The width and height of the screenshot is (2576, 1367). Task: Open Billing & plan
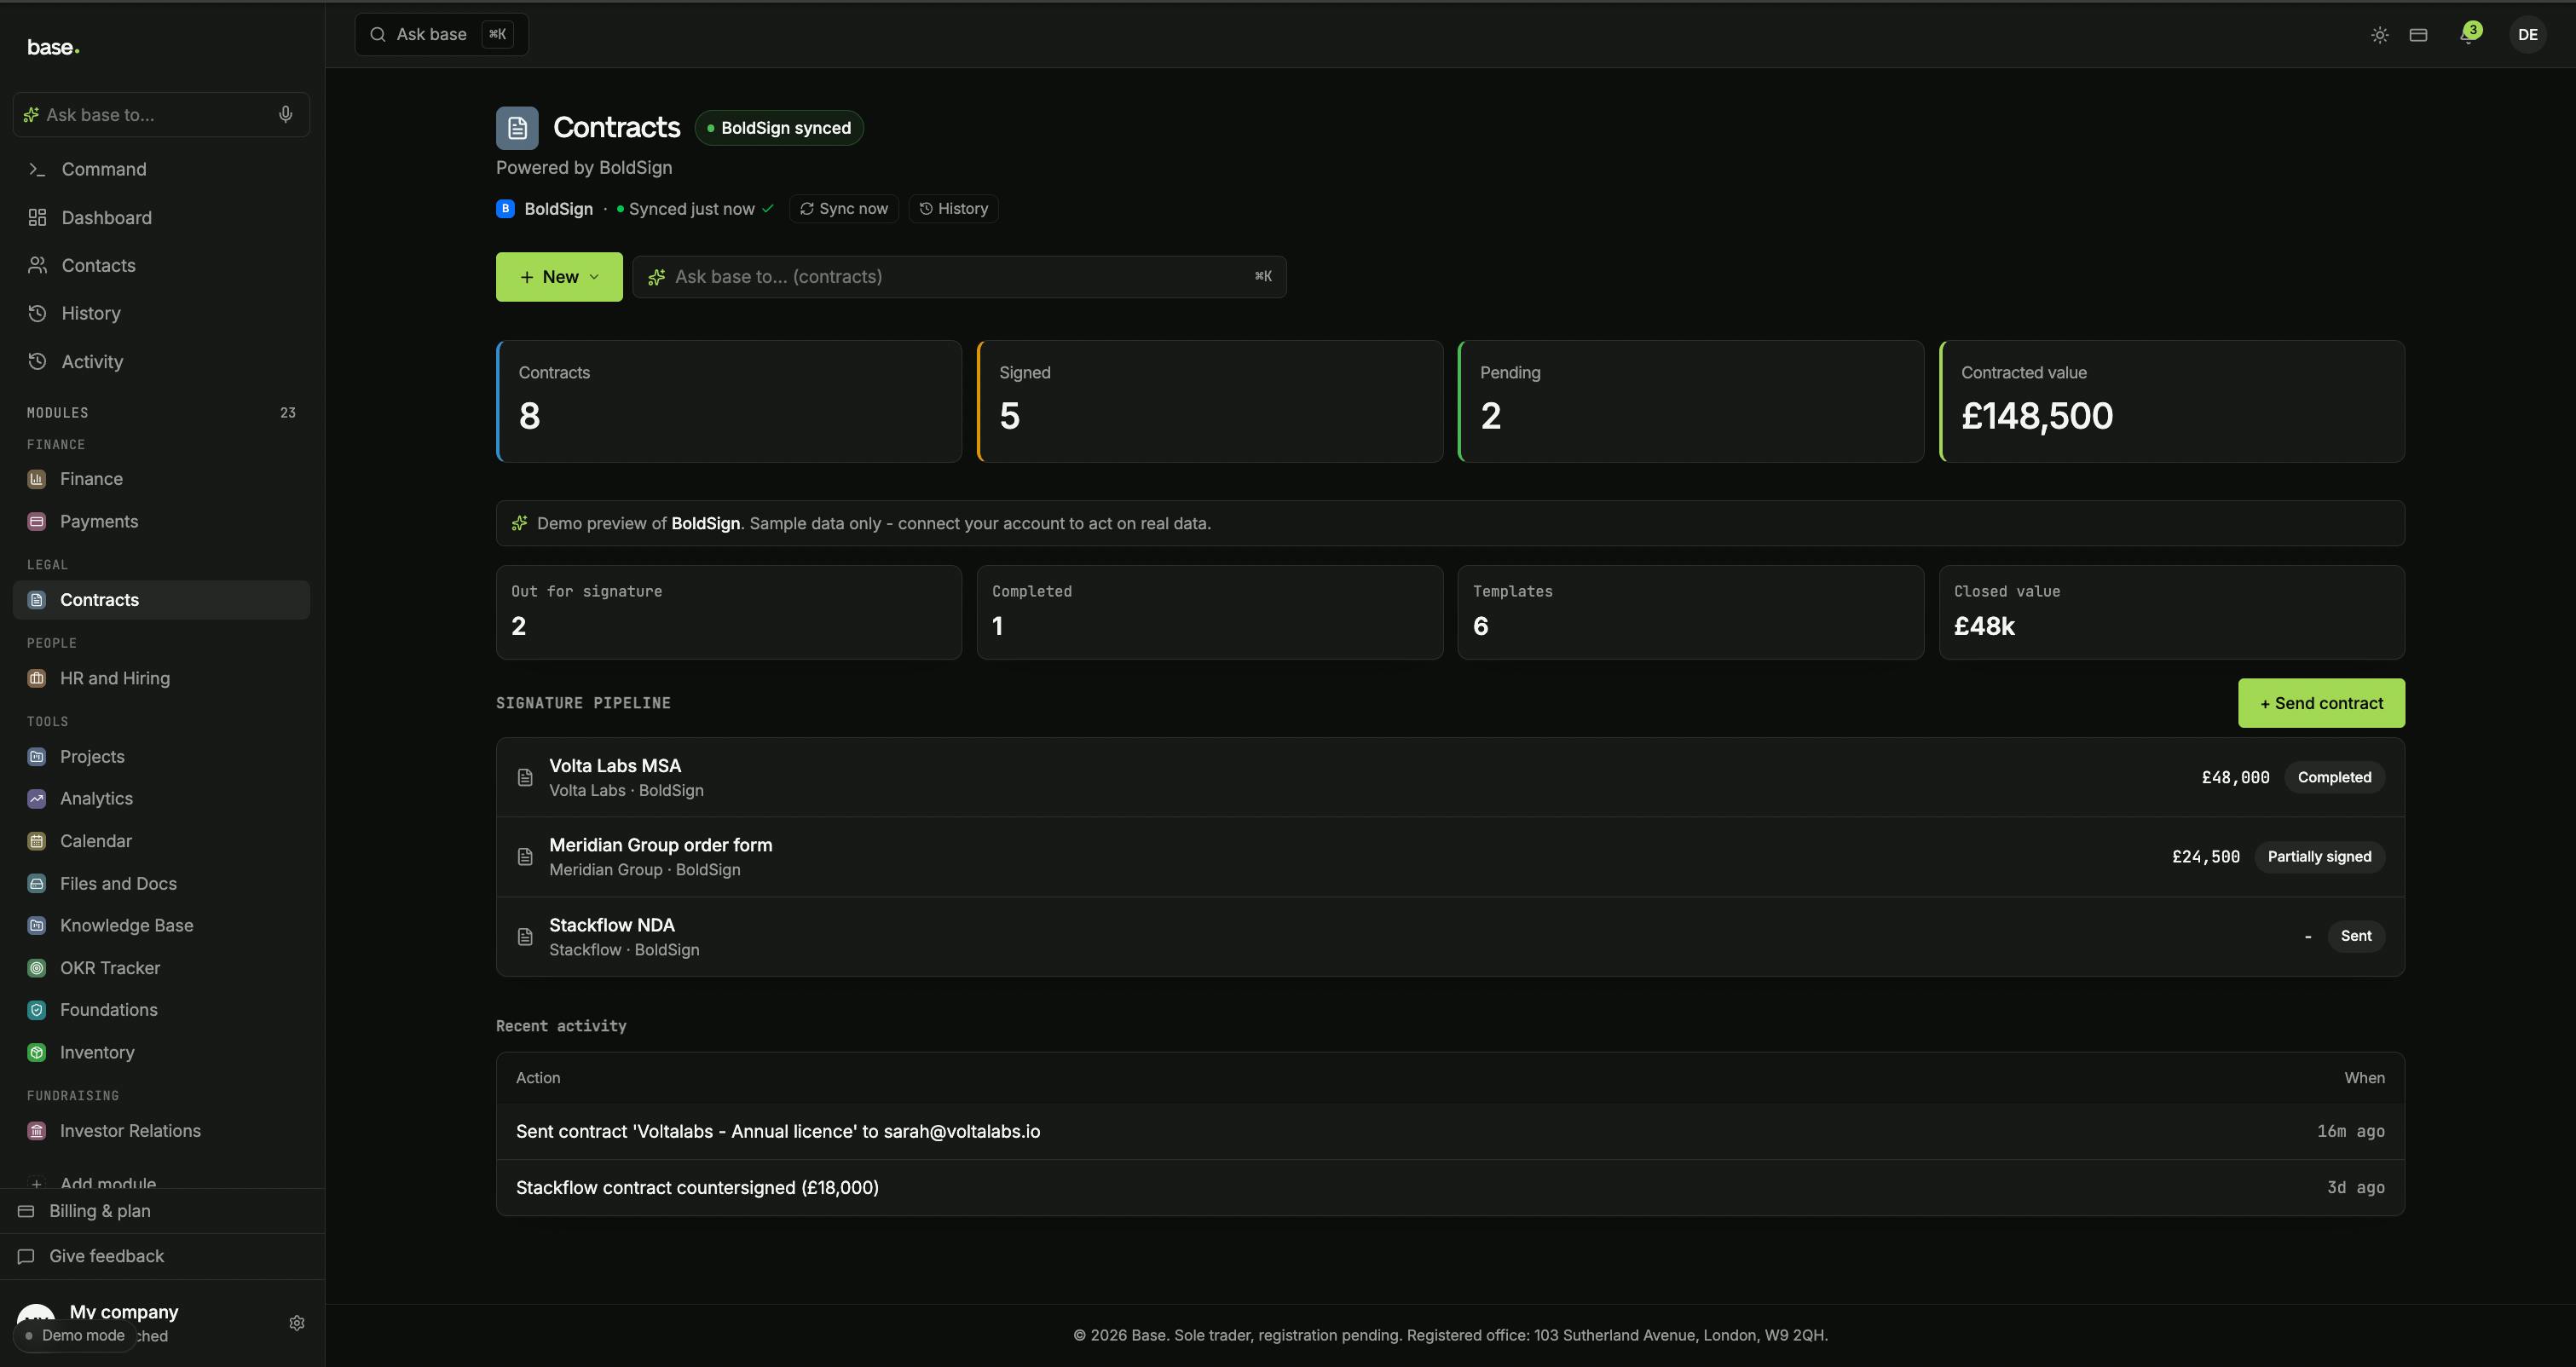tap(161, 1211)
